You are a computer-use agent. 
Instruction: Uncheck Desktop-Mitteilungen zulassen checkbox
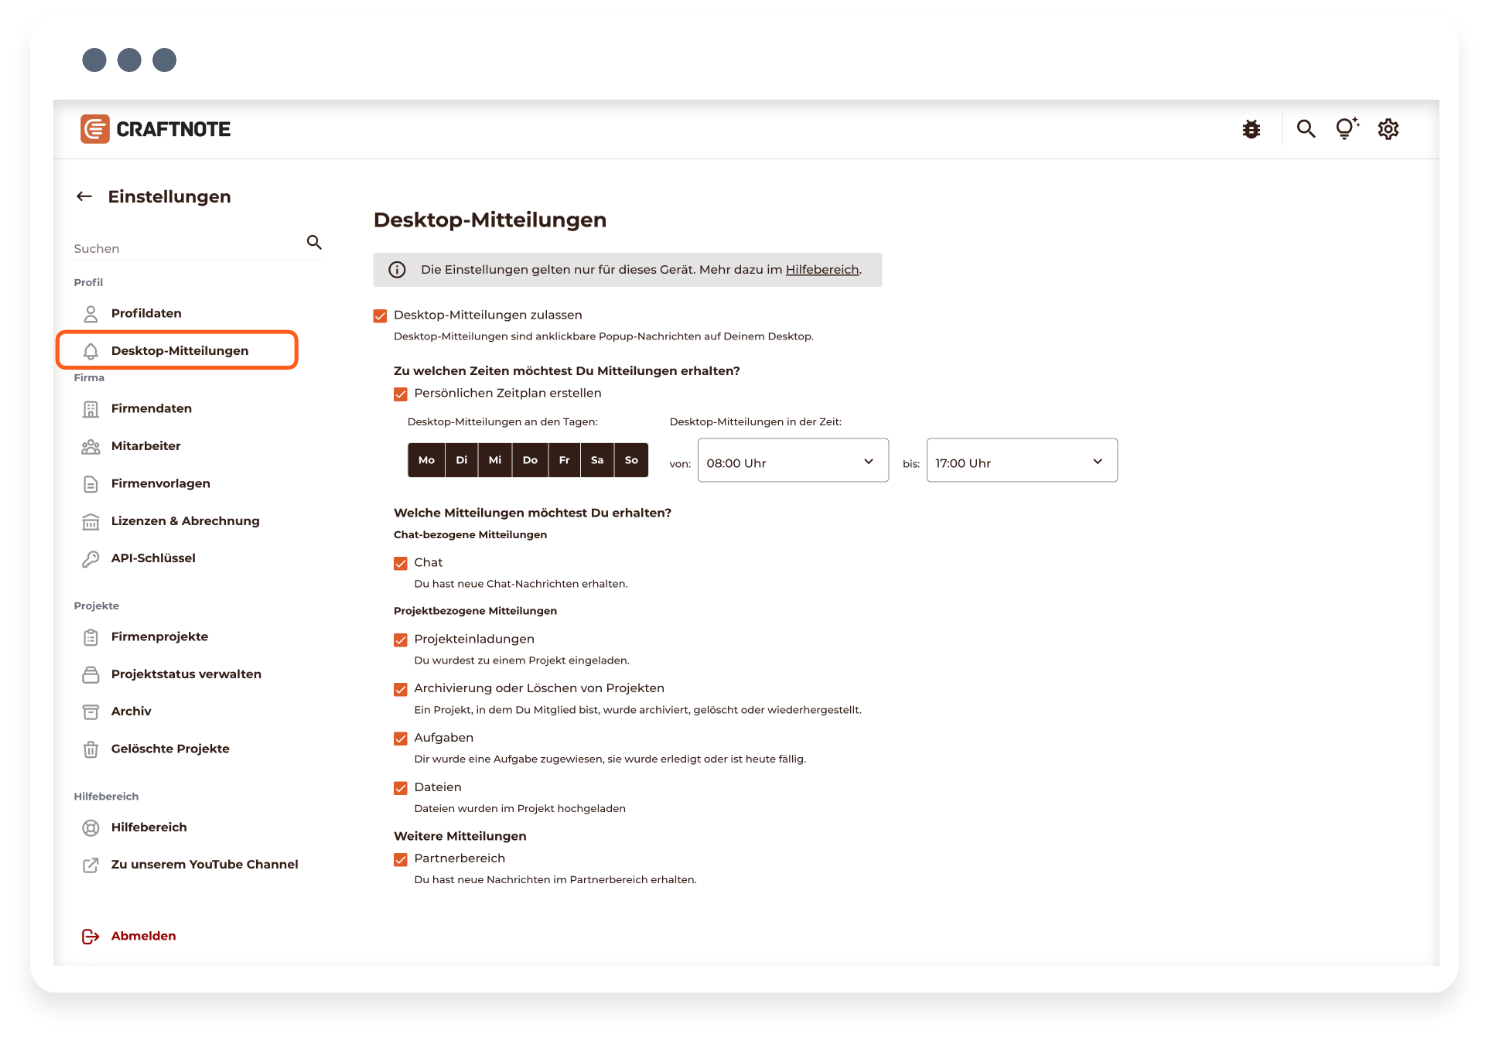click(380, 316)
